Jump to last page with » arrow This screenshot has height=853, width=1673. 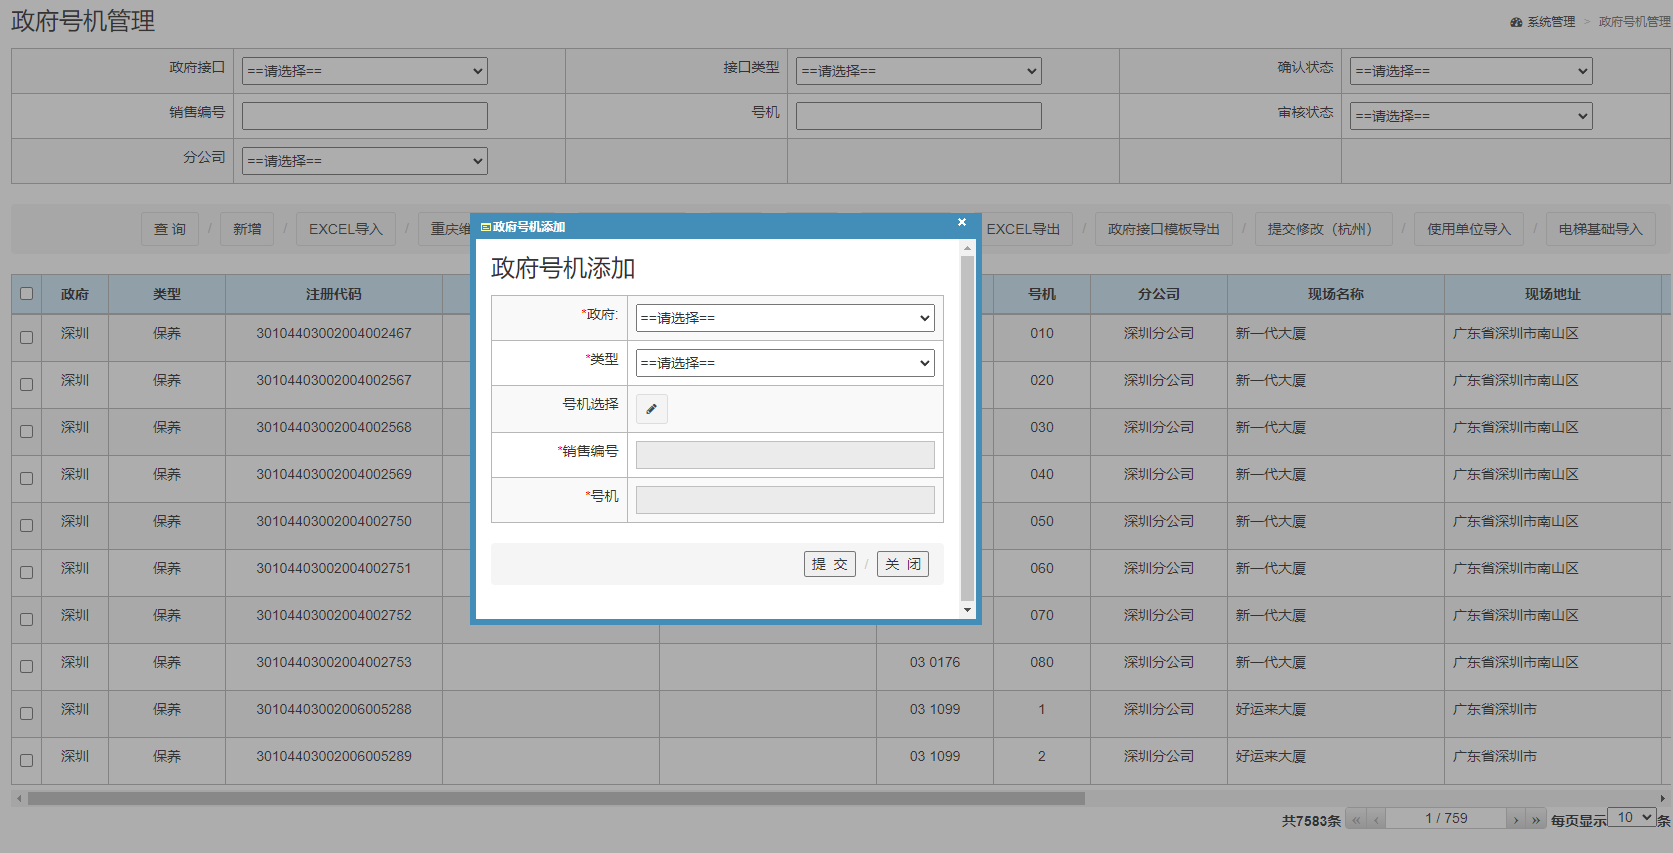tap(1536, 819)
